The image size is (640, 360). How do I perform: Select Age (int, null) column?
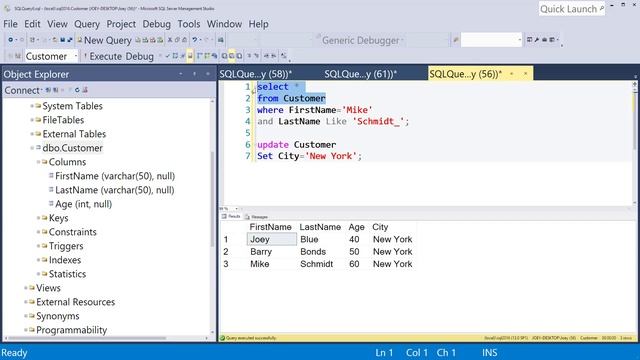click(83, 204)
